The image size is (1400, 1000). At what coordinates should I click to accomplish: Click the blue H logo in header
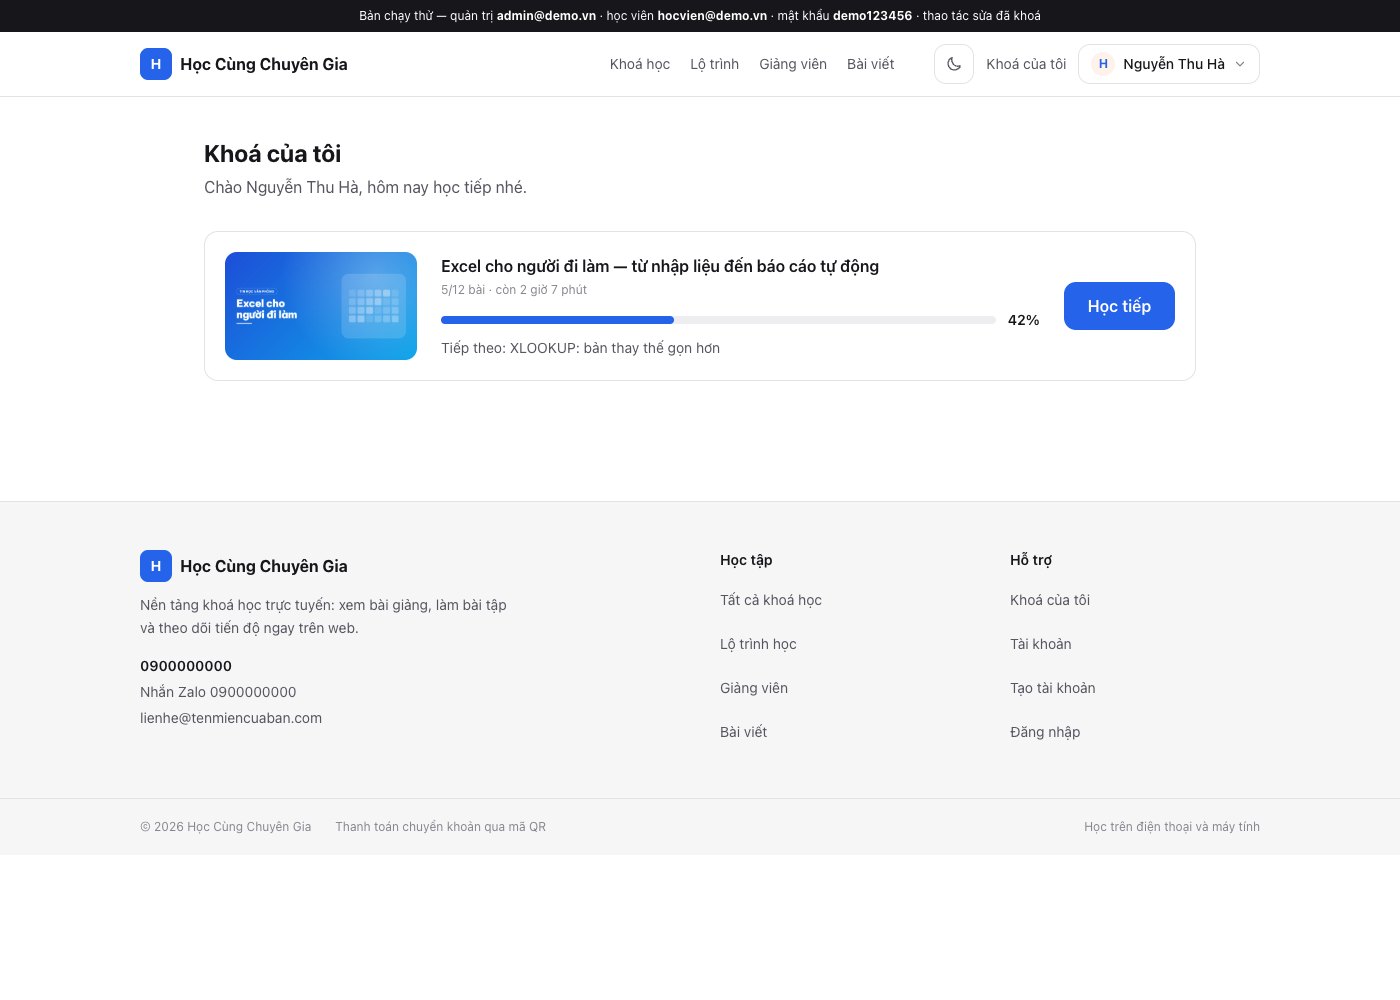pyautogui.click(x=156, y=64)
